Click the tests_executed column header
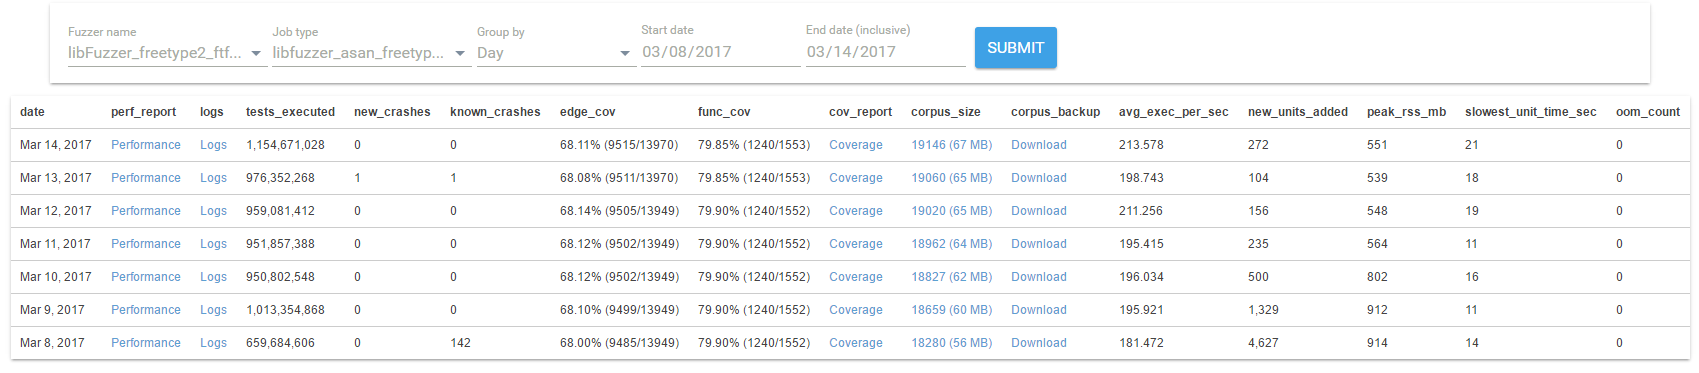The width and height of the screenshot is (1699, 373). [290, 112]
